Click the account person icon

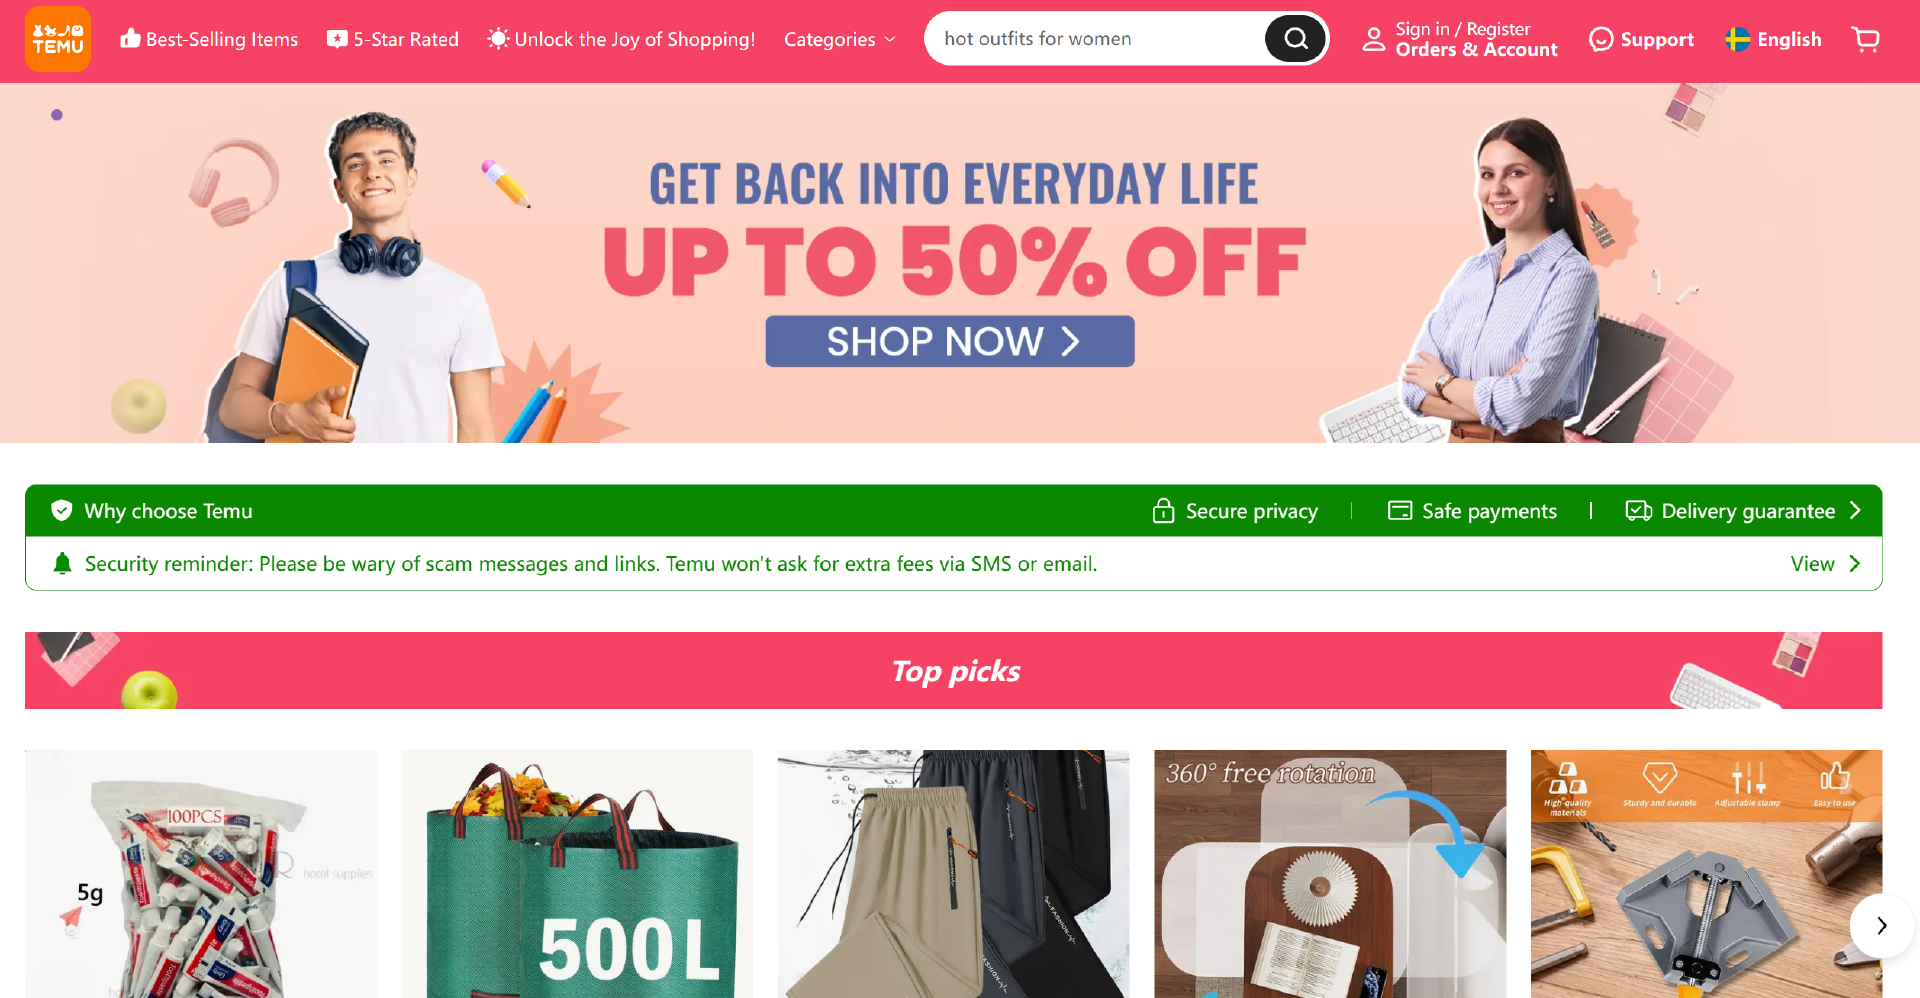(1374, 39)
